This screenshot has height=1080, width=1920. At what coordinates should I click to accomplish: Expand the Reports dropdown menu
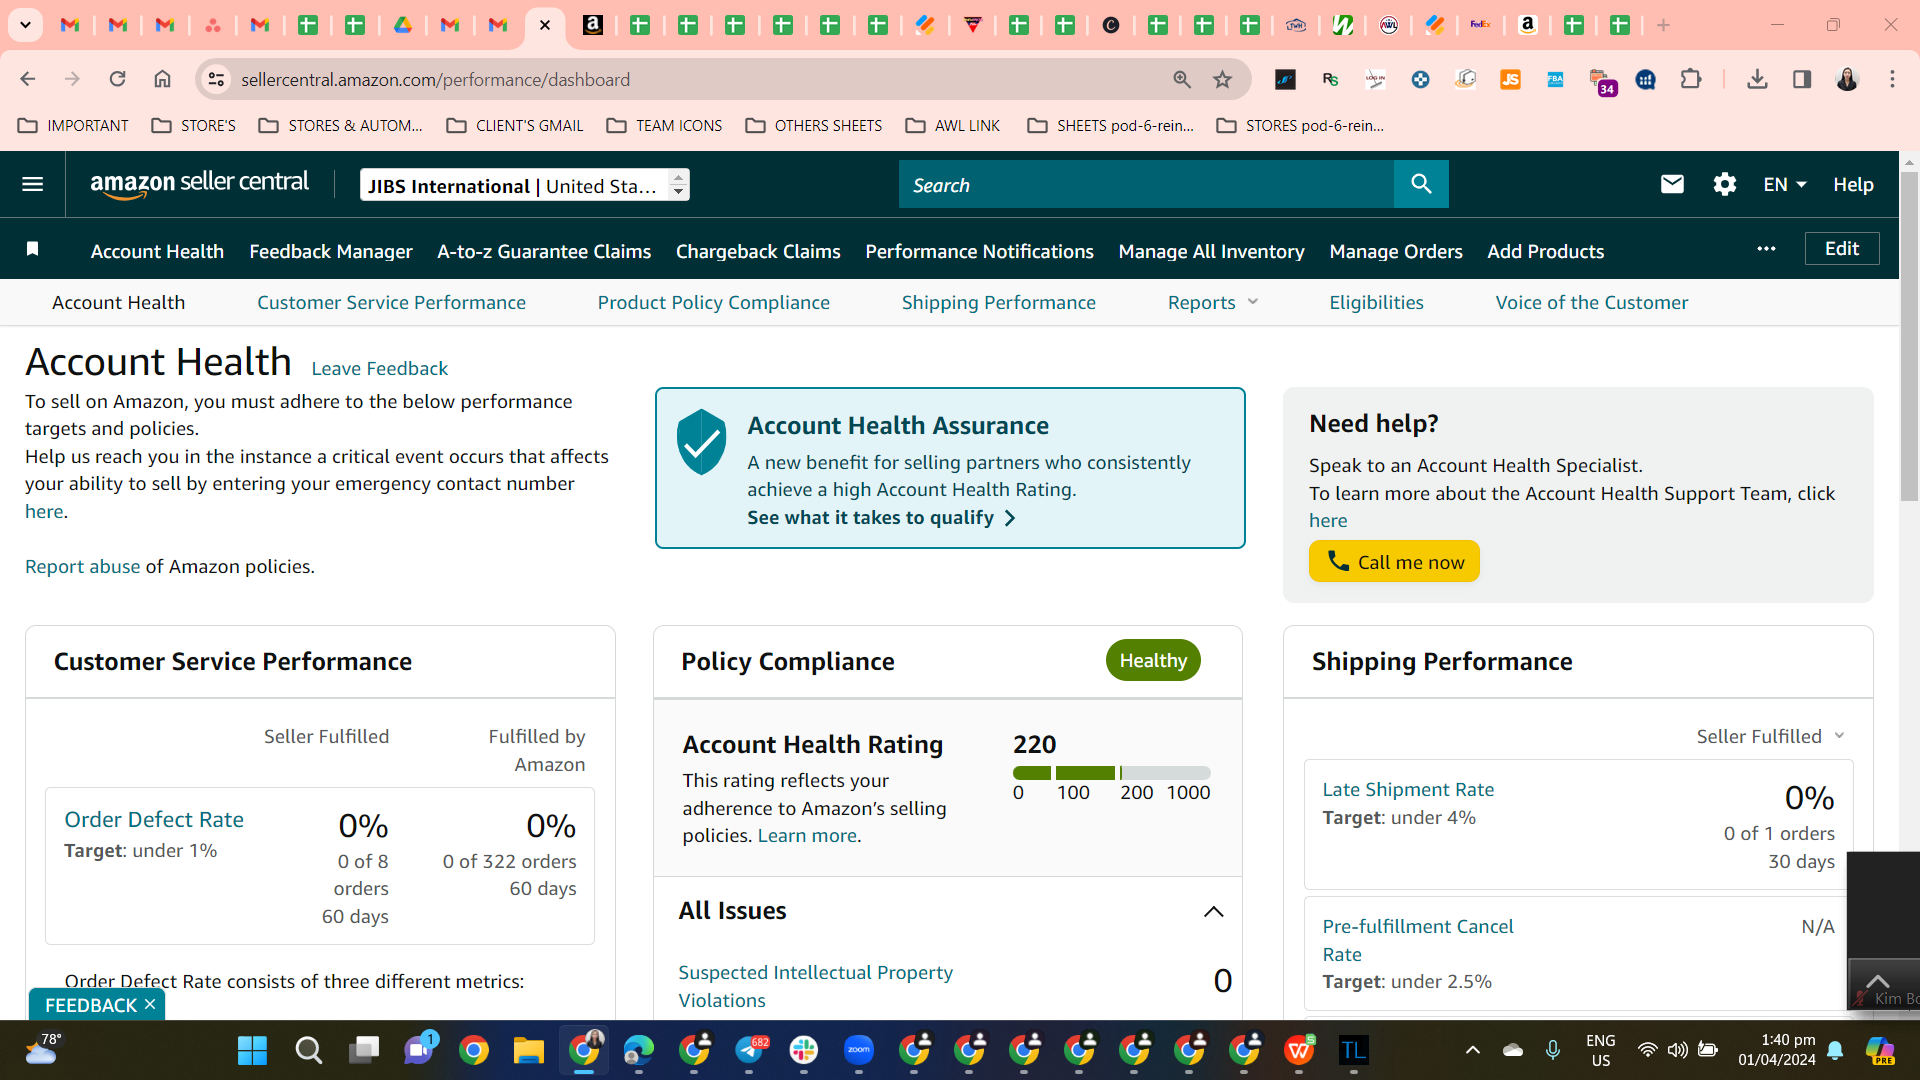(x=1213, y=302)
